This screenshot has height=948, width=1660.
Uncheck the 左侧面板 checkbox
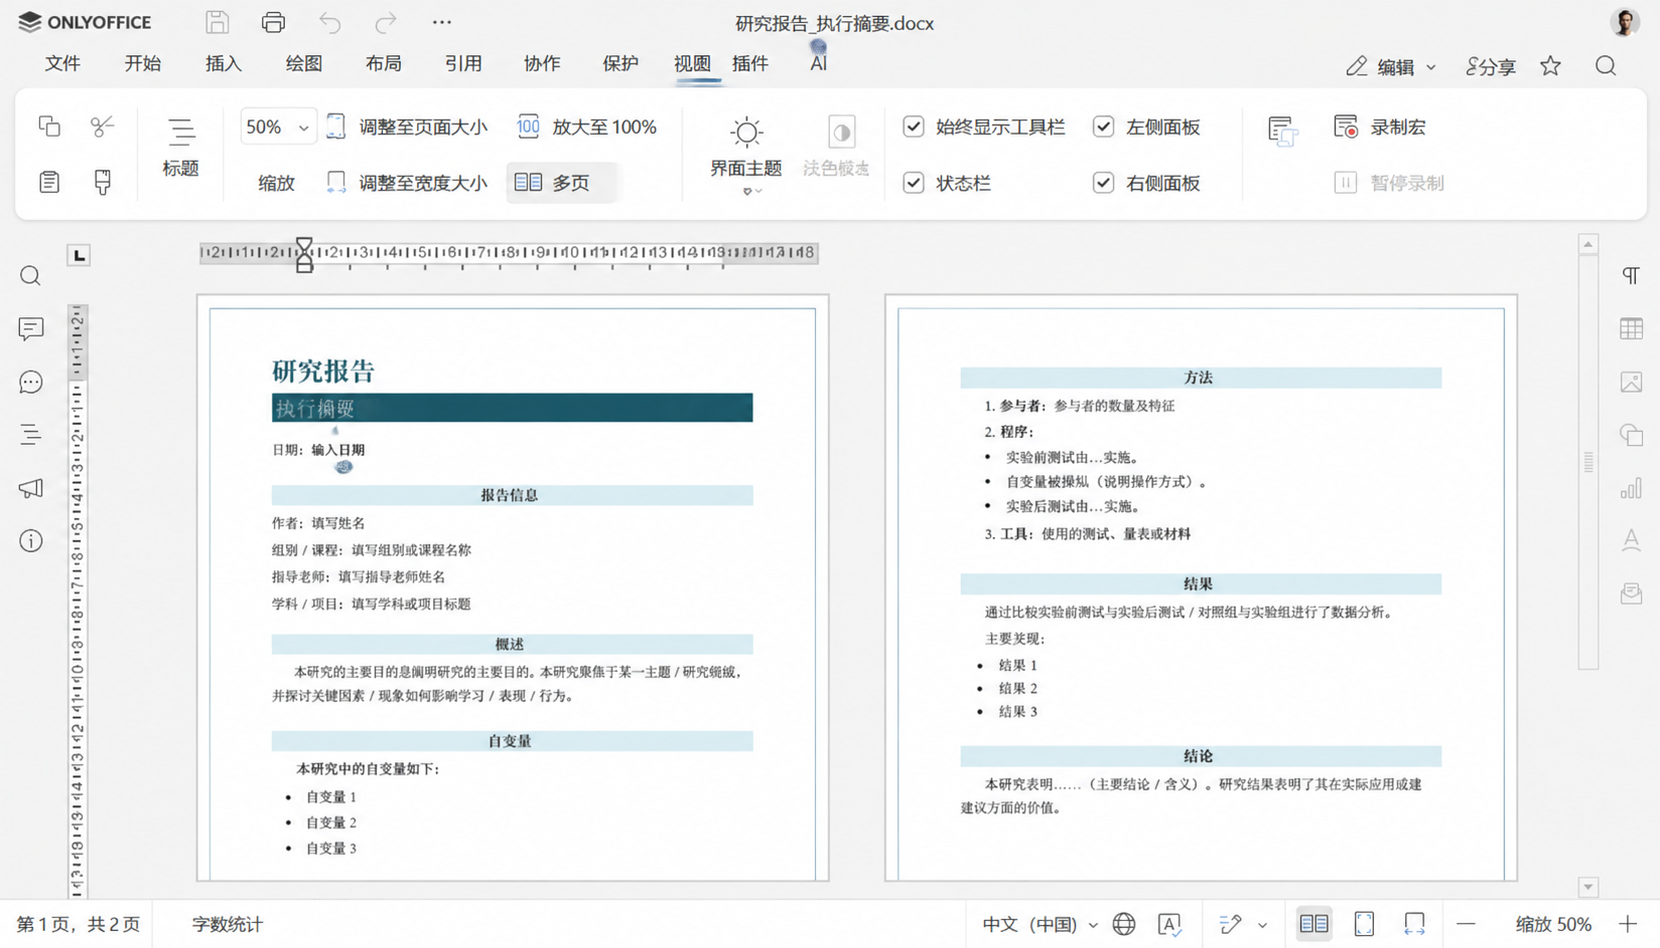click(1103, 126)
